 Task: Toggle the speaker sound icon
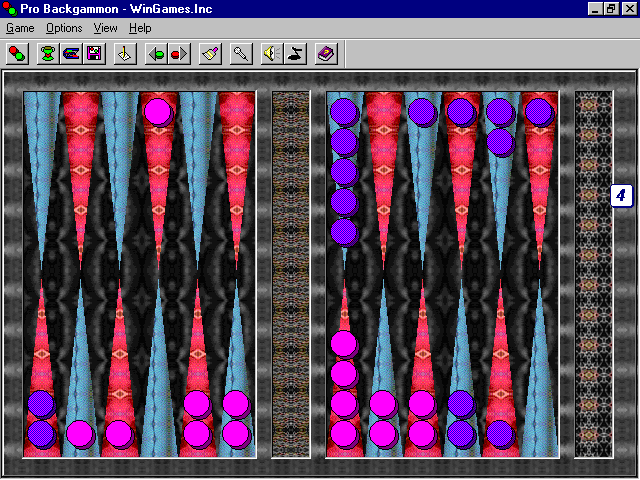(271, 54)
